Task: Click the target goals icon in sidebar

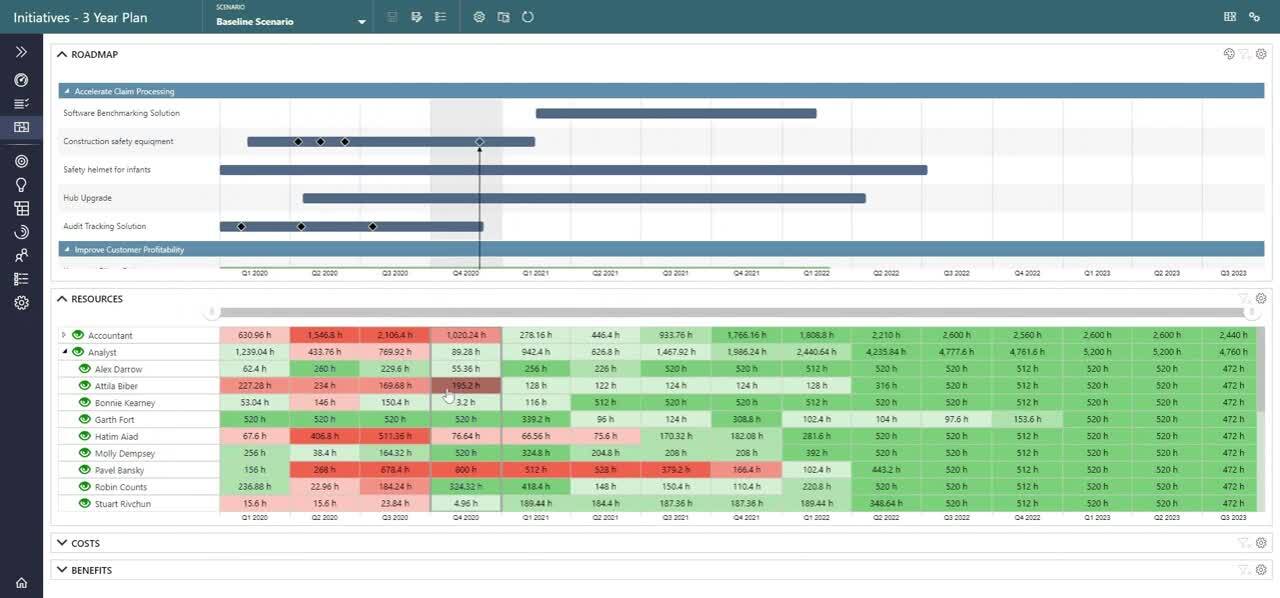Action: 21,161
